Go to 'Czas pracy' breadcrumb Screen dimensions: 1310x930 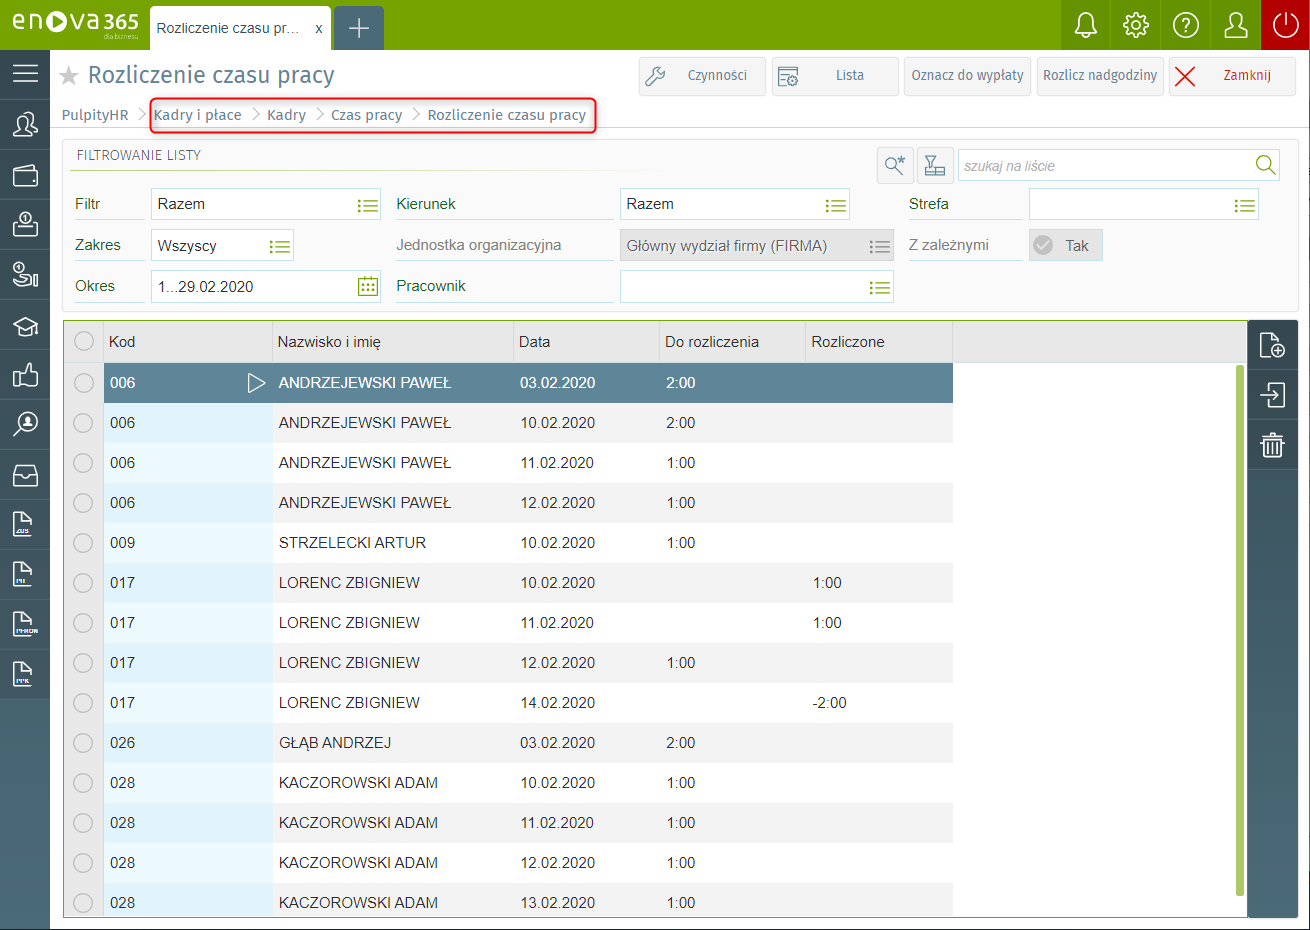(366, 115)
